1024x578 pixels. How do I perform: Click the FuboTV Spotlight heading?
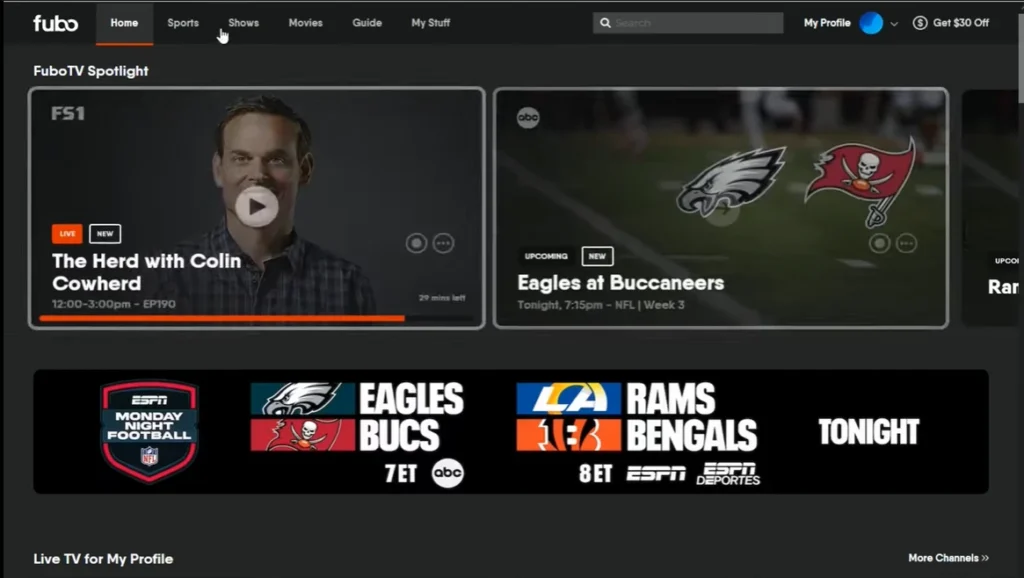click(91, 71)
